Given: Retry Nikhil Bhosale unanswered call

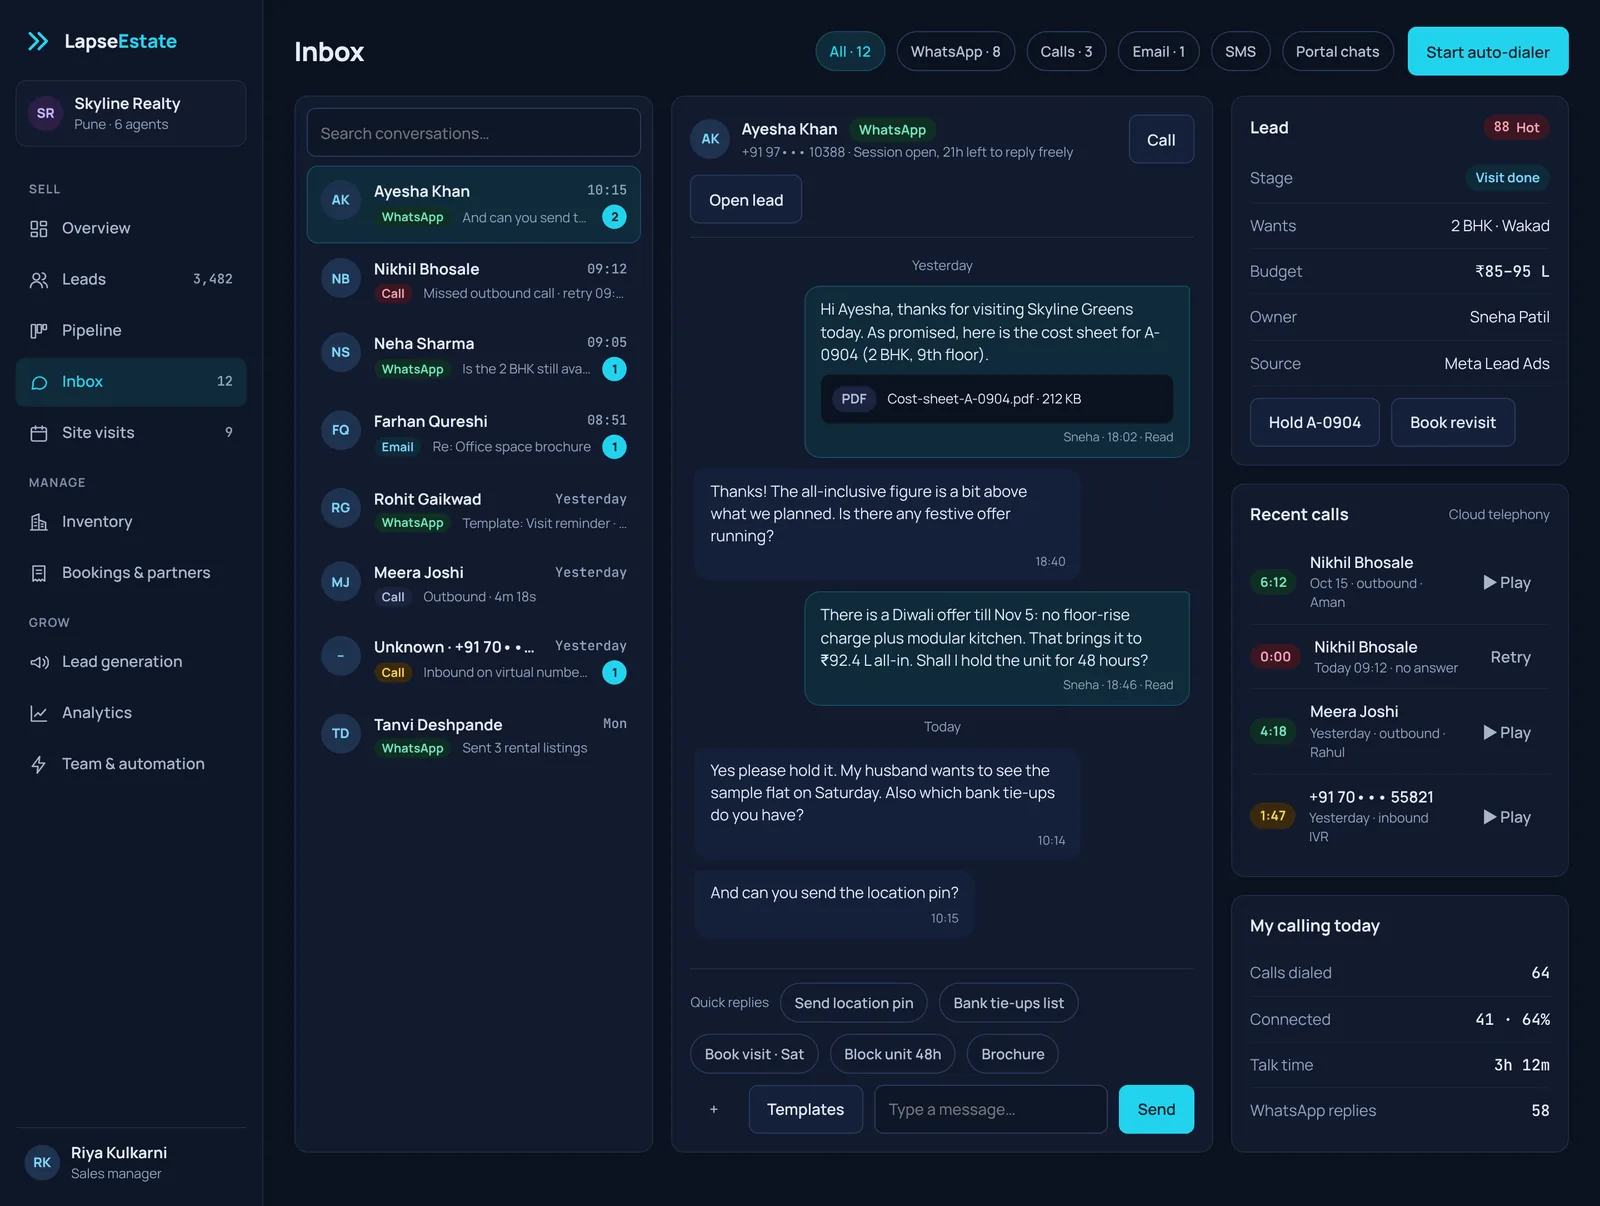Looking at the screenshot, I should (x=1510, y=657).
